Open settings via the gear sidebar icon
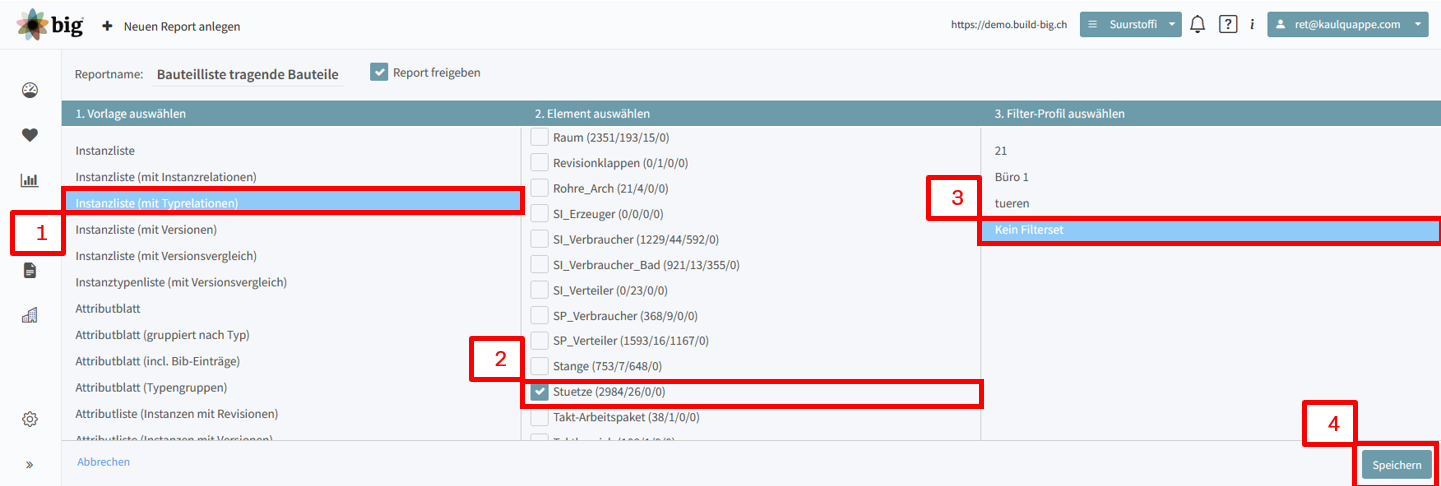Image resolution: width=1441 pixels, height=486 pixels. (30, 419)
